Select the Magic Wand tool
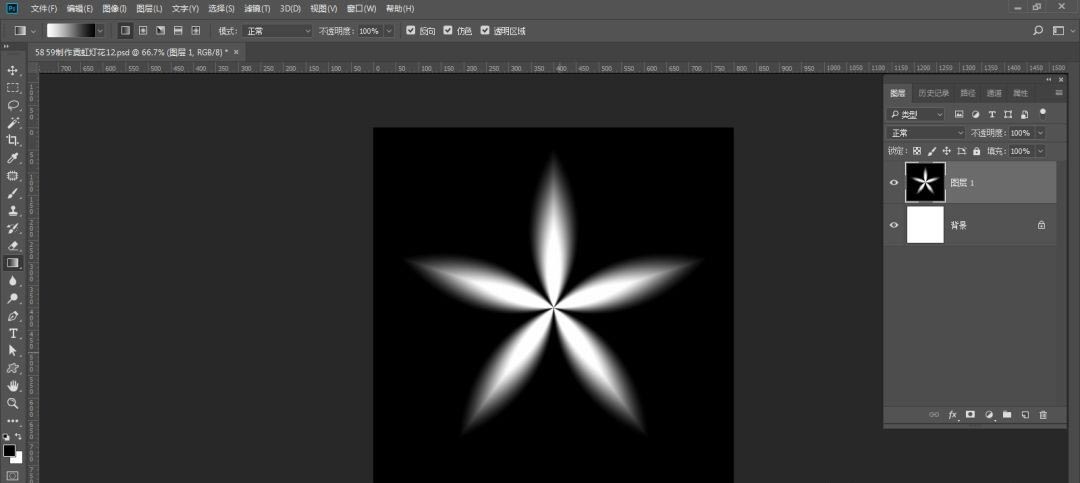The image size is (1080, 483). 12,123
